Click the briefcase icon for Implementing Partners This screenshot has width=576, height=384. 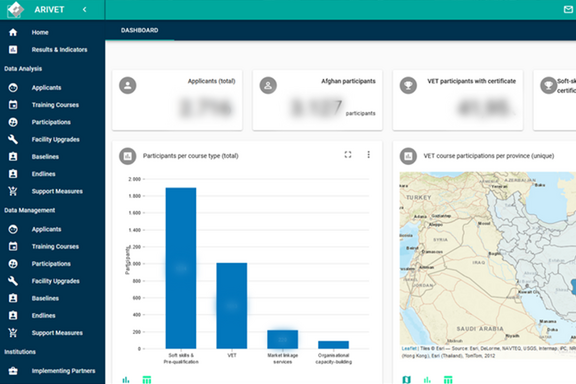pyautogui.click(x=13, y=370)
